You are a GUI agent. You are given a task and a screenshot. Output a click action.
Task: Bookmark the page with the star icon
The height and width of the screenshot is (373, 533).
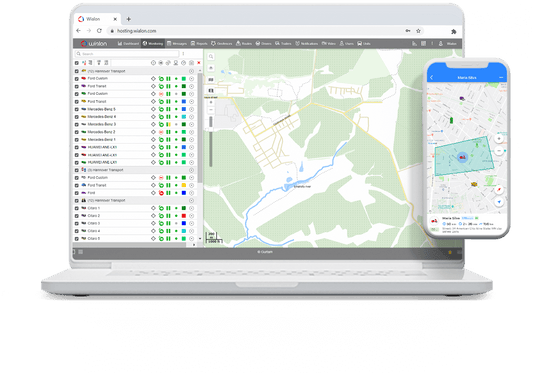418,31
